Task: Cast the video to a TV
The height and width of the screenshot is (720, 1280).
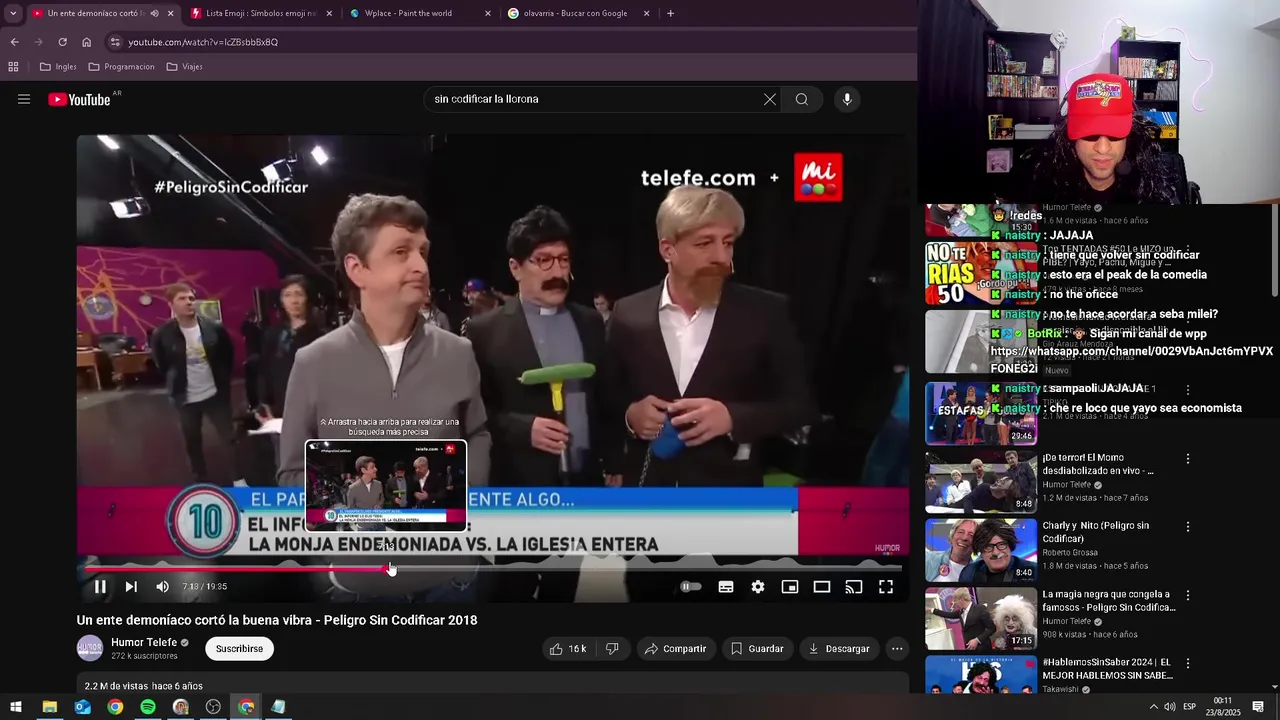Action: [854, 587]
